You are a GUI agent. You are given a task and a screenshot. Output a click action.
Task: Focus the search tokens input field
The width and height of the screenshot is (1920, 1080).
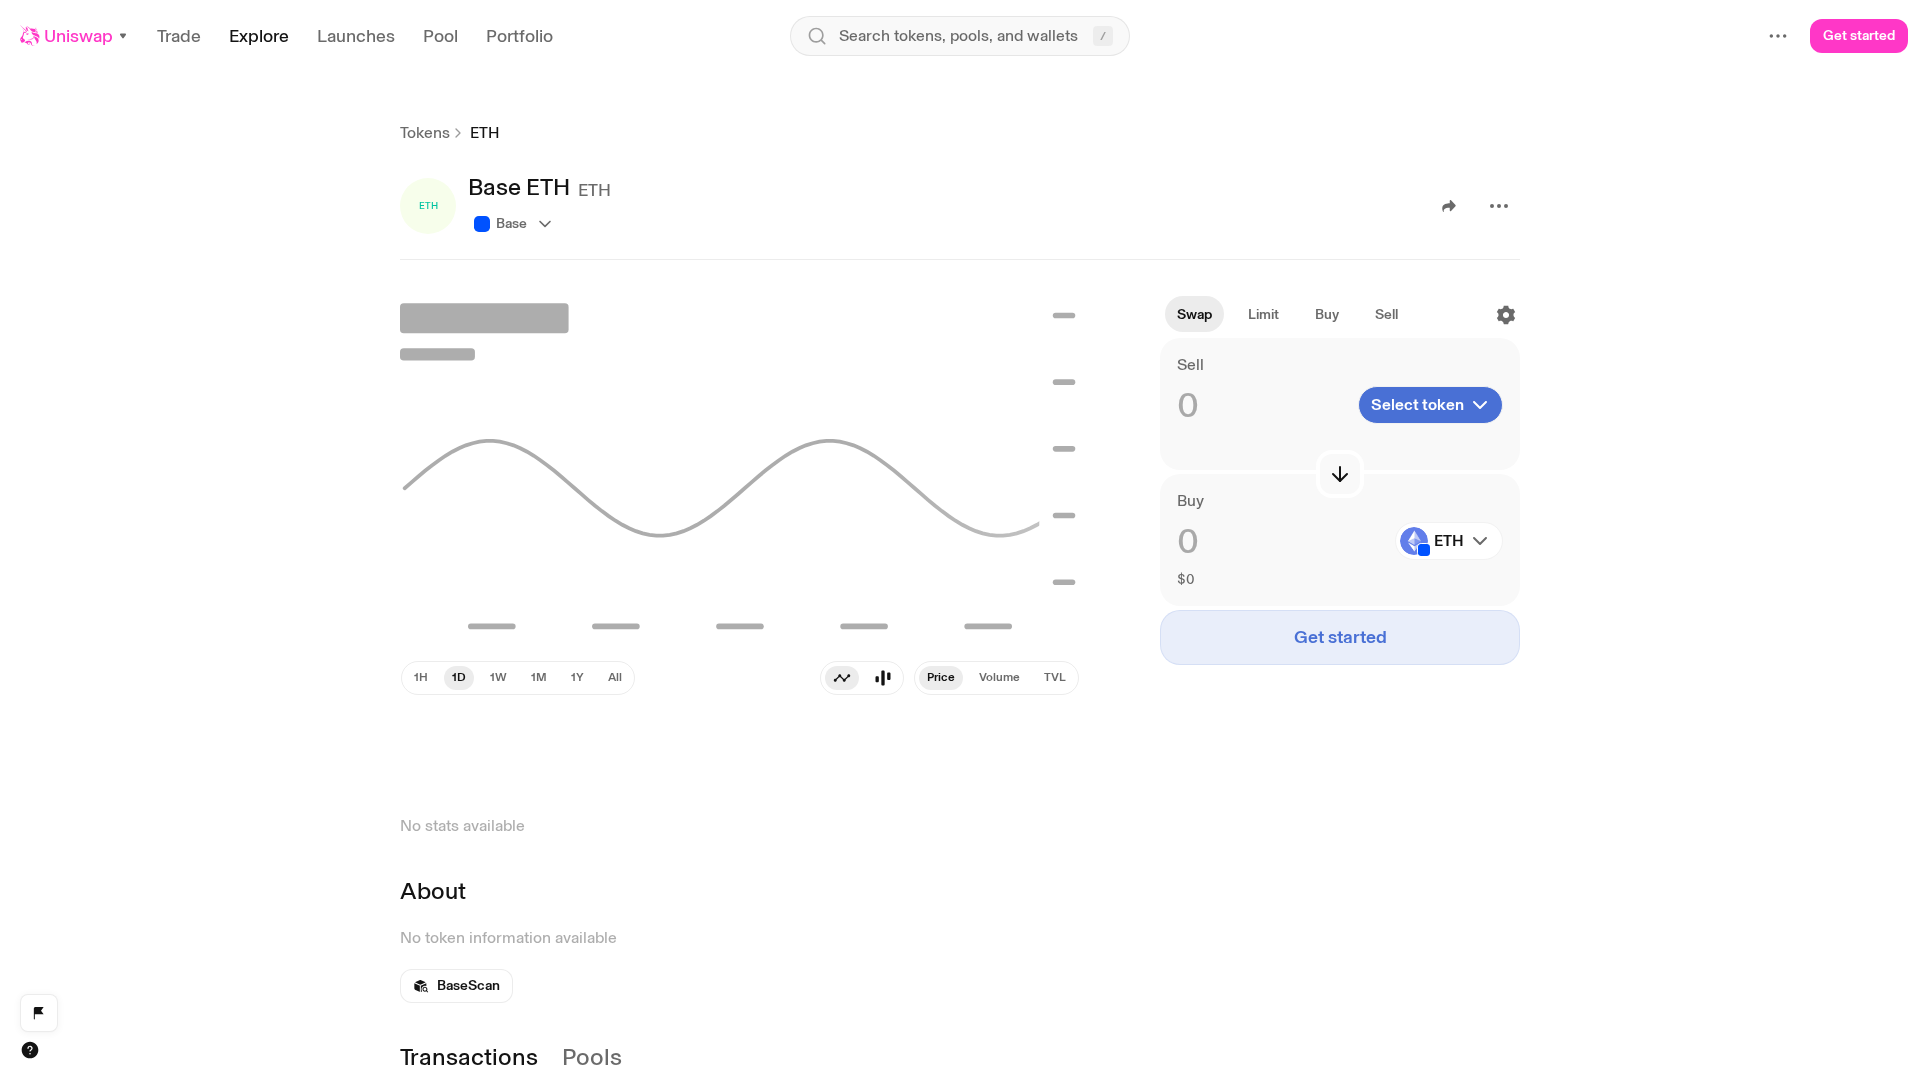(x=958, y=36)
